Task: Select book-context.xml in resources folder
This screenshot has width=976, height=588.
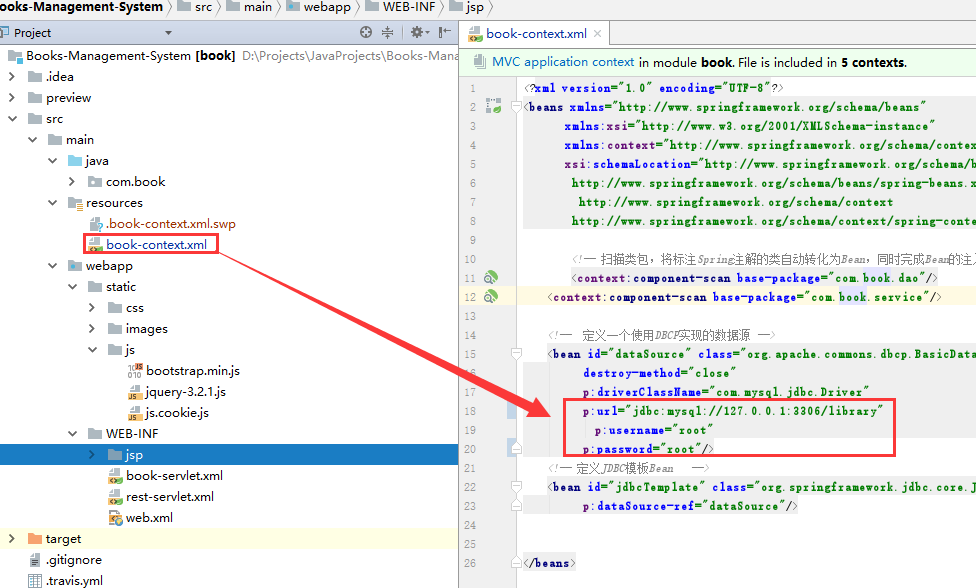Action: tap(156, 245)
